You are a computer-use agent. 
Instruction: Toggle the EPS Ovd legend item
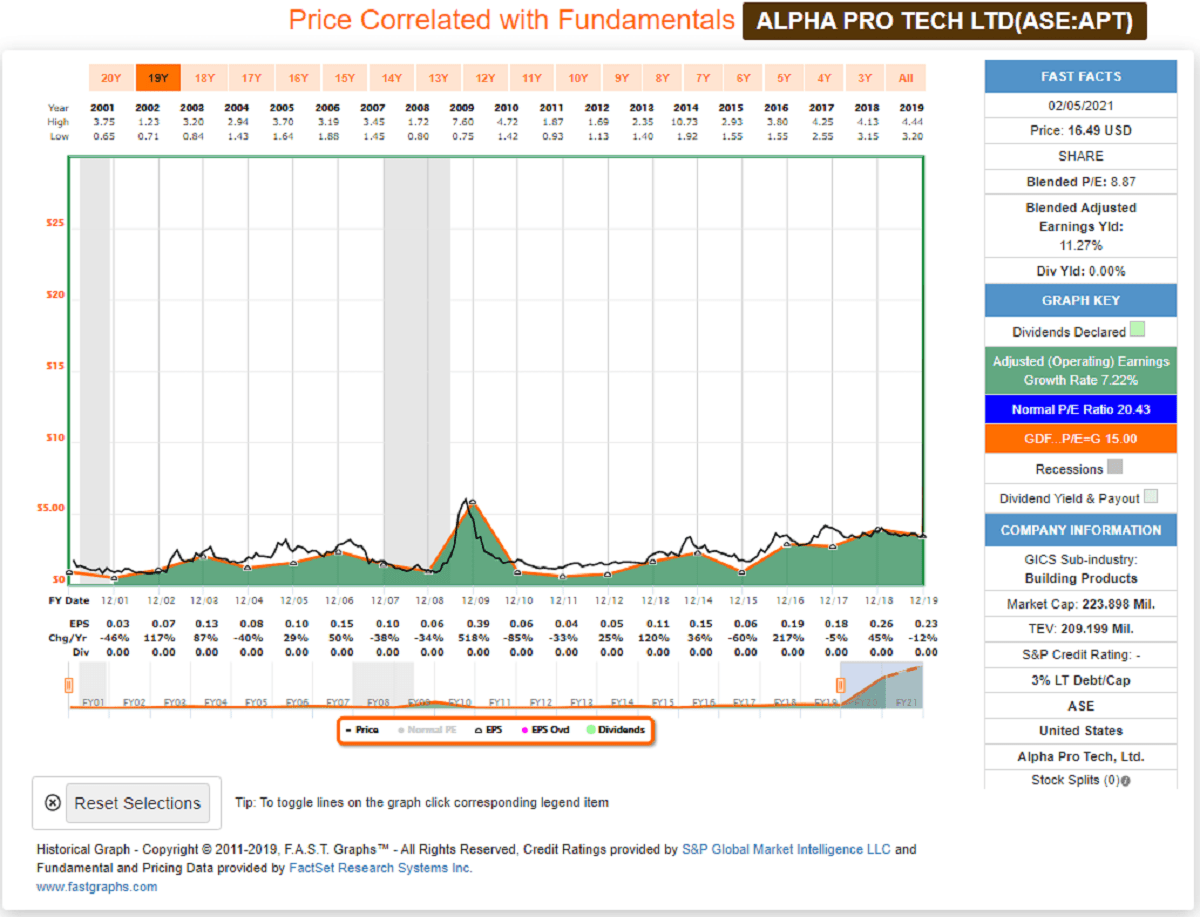(x=545, y=730)
